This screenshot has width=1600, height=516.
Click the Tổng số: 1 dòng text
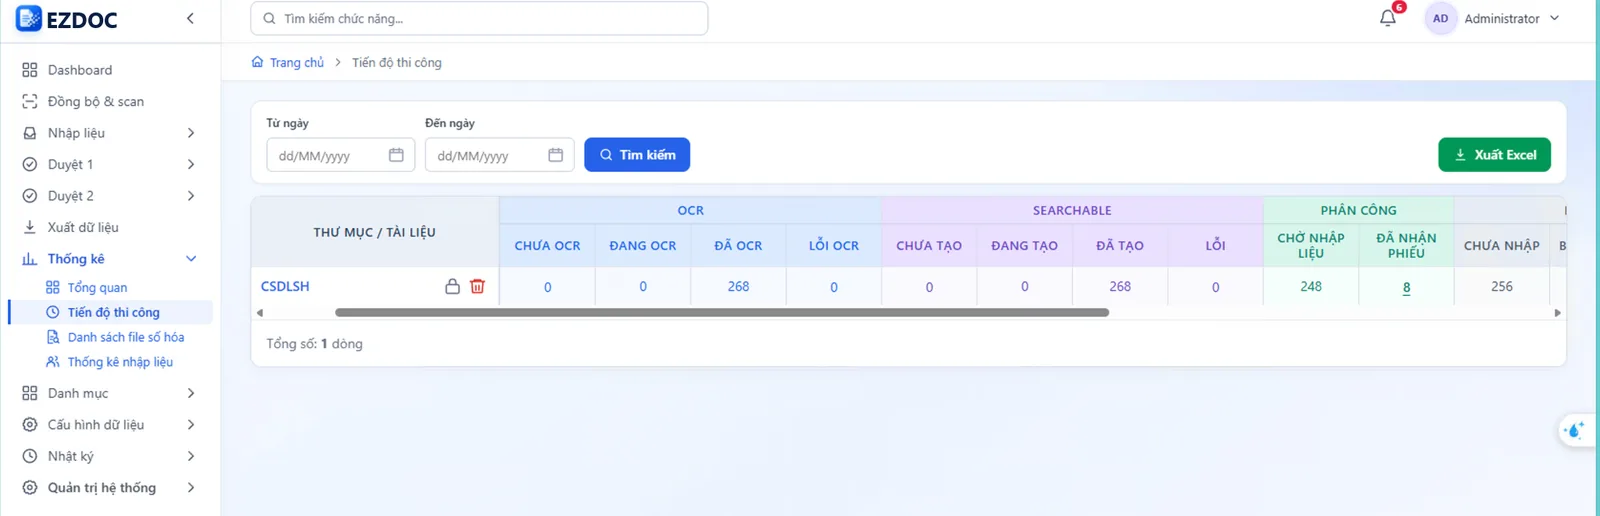click(314, 343)
